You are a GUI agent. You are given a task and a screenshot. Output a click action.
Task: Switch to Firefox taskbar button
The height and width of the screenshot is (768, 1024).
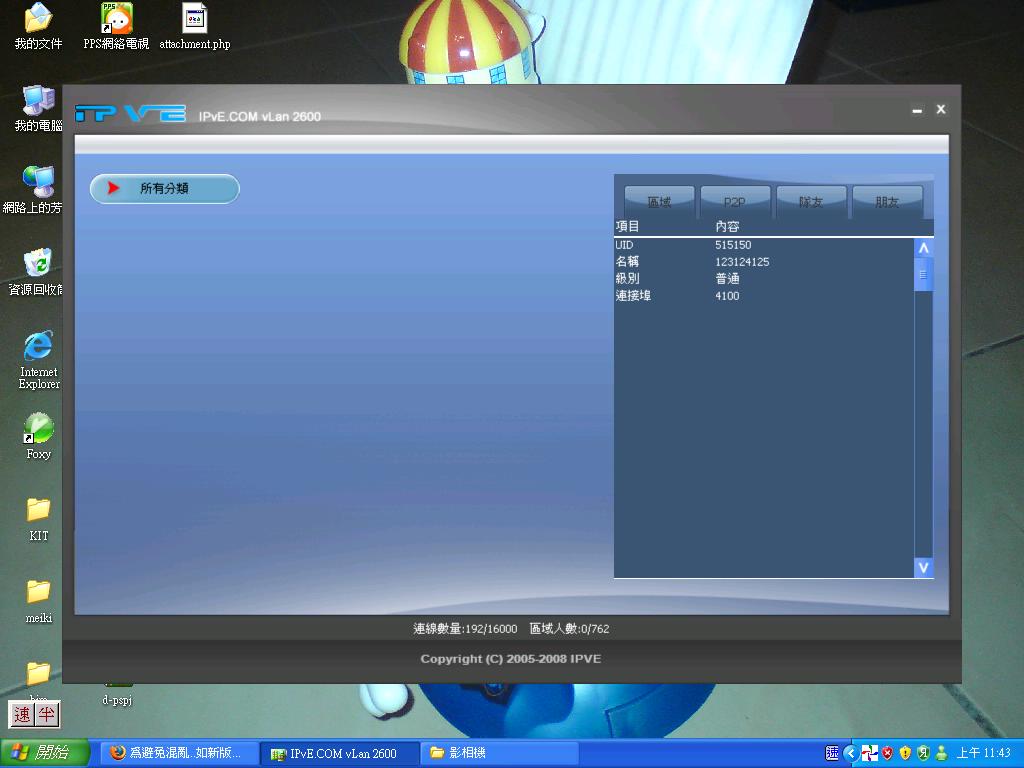point(179,753)
